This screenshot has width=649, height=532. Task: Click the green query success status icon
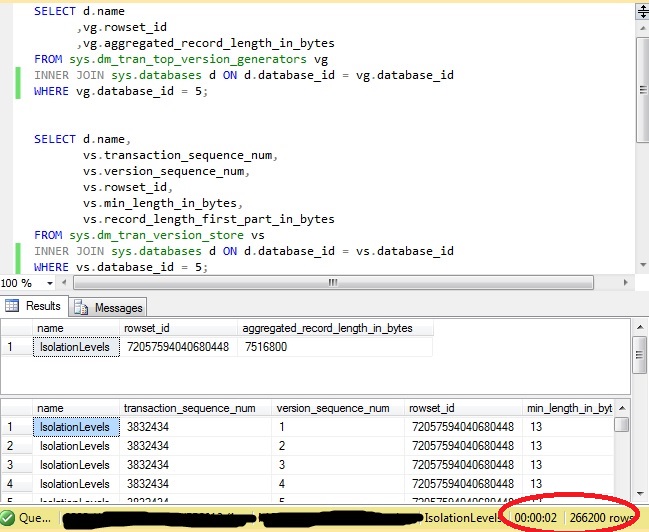(8, 518)
